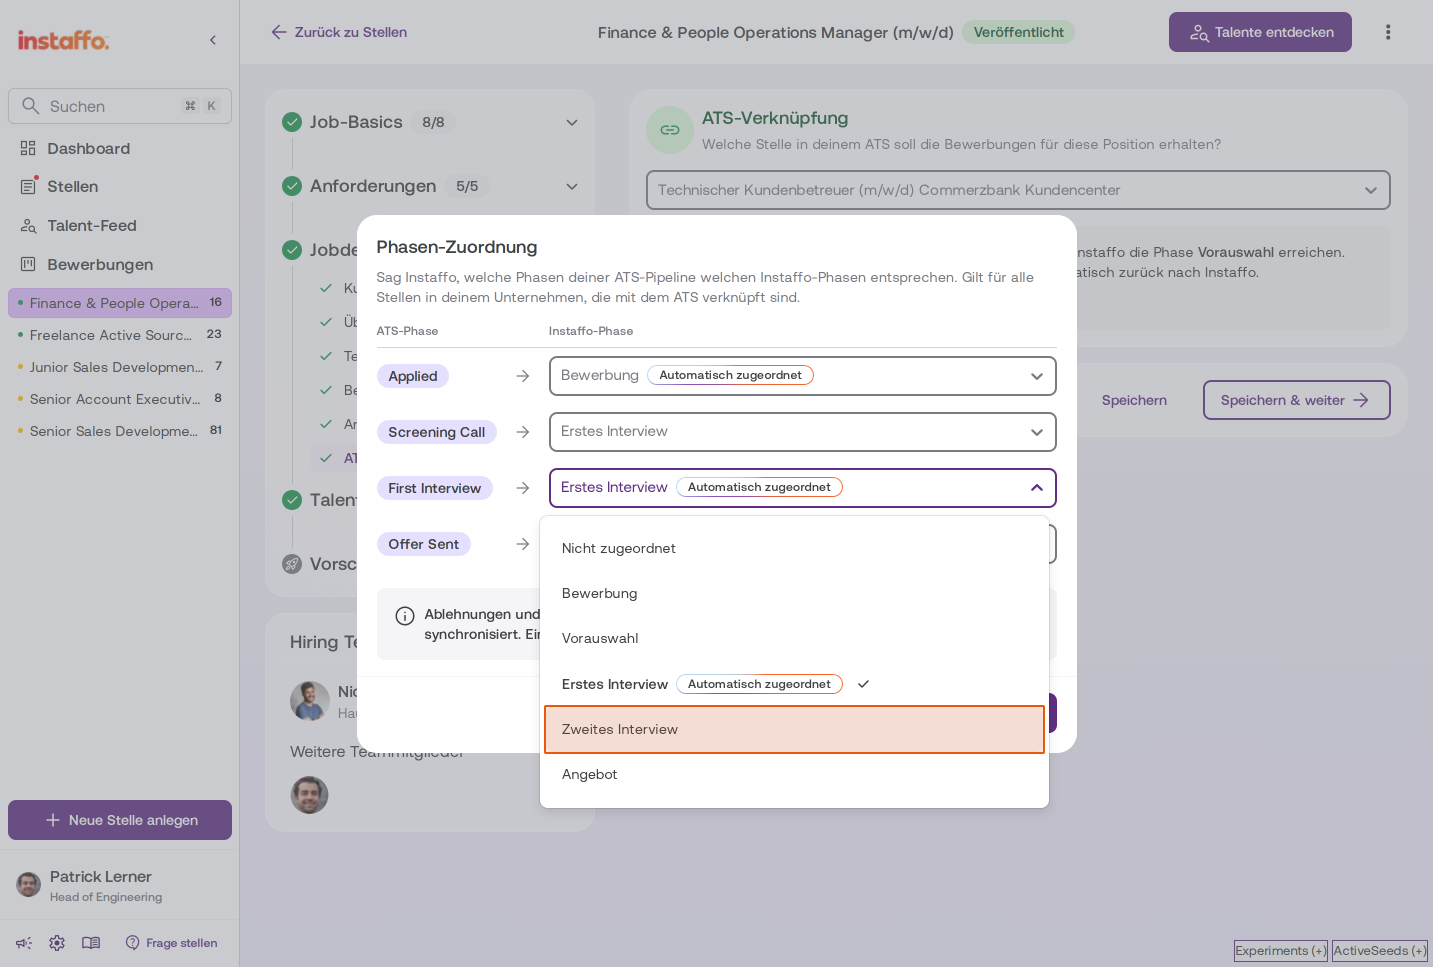The image size is (1433, 967).
Task: Click the Experiments (+) debug button
Action: tap(1281, 951)
